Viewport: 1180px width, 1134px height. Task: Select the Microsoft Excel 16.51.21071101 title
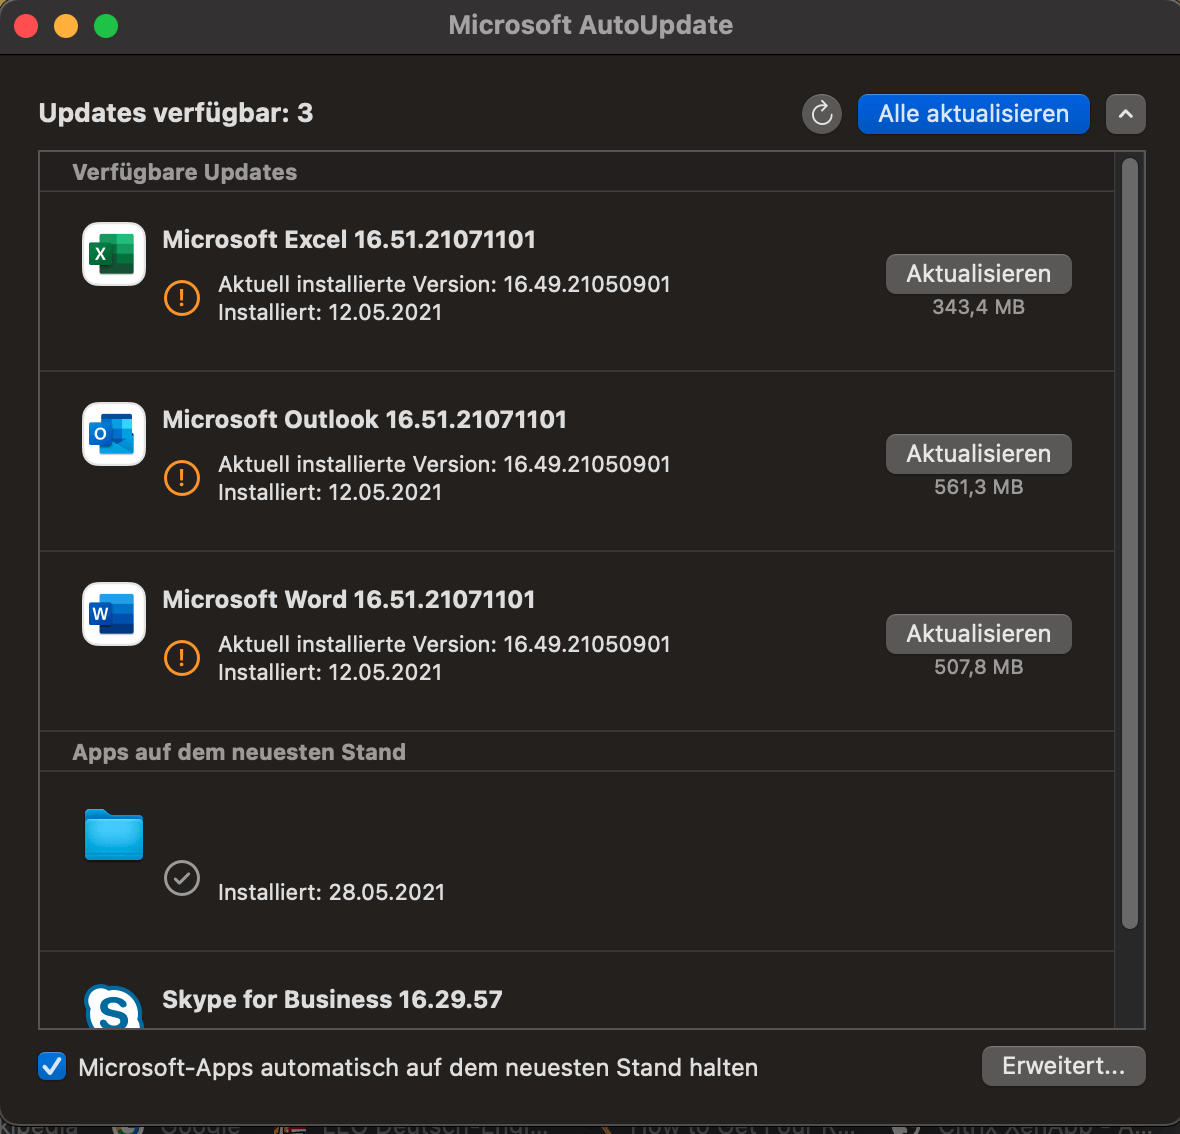pos(348,239)
